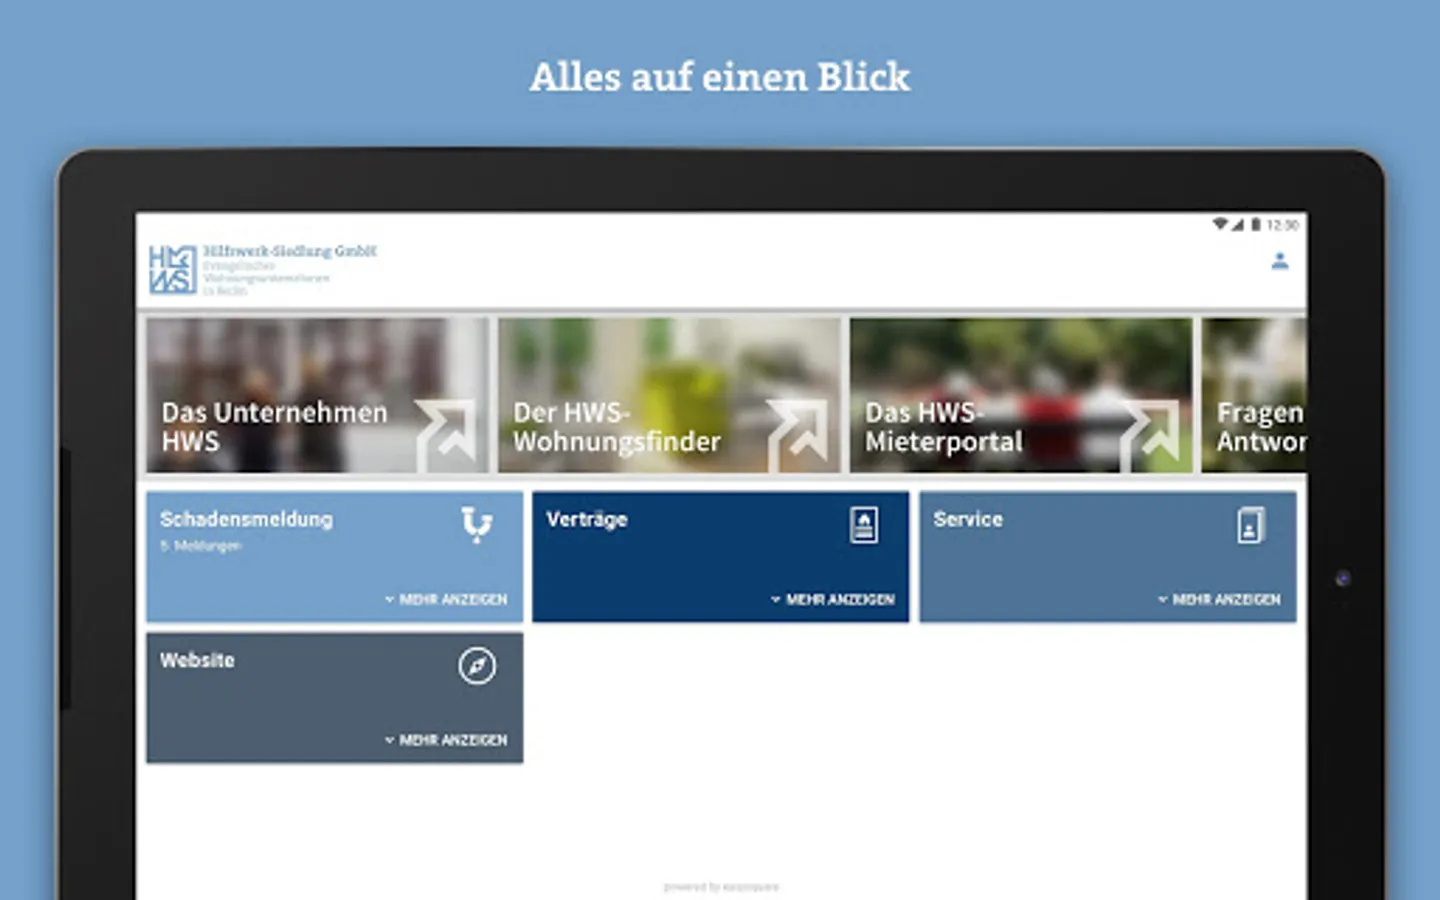
Task: Expand Mehr Anzeigen under Schadensmeldung
Action: 446,599
